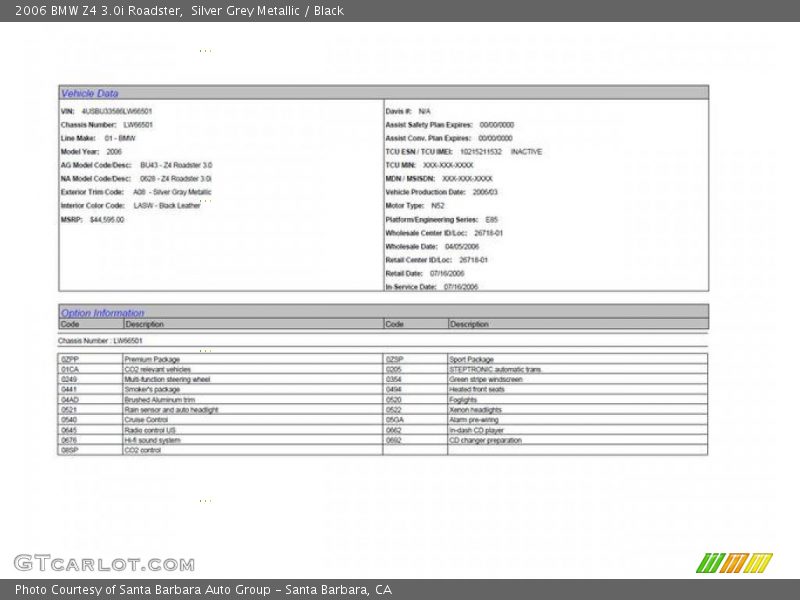This screenshot has width=800, height=600.
Task: Select NA Model Code 0628 - Z4 Roadster 3.0i
Action: [x=176, y=179]
